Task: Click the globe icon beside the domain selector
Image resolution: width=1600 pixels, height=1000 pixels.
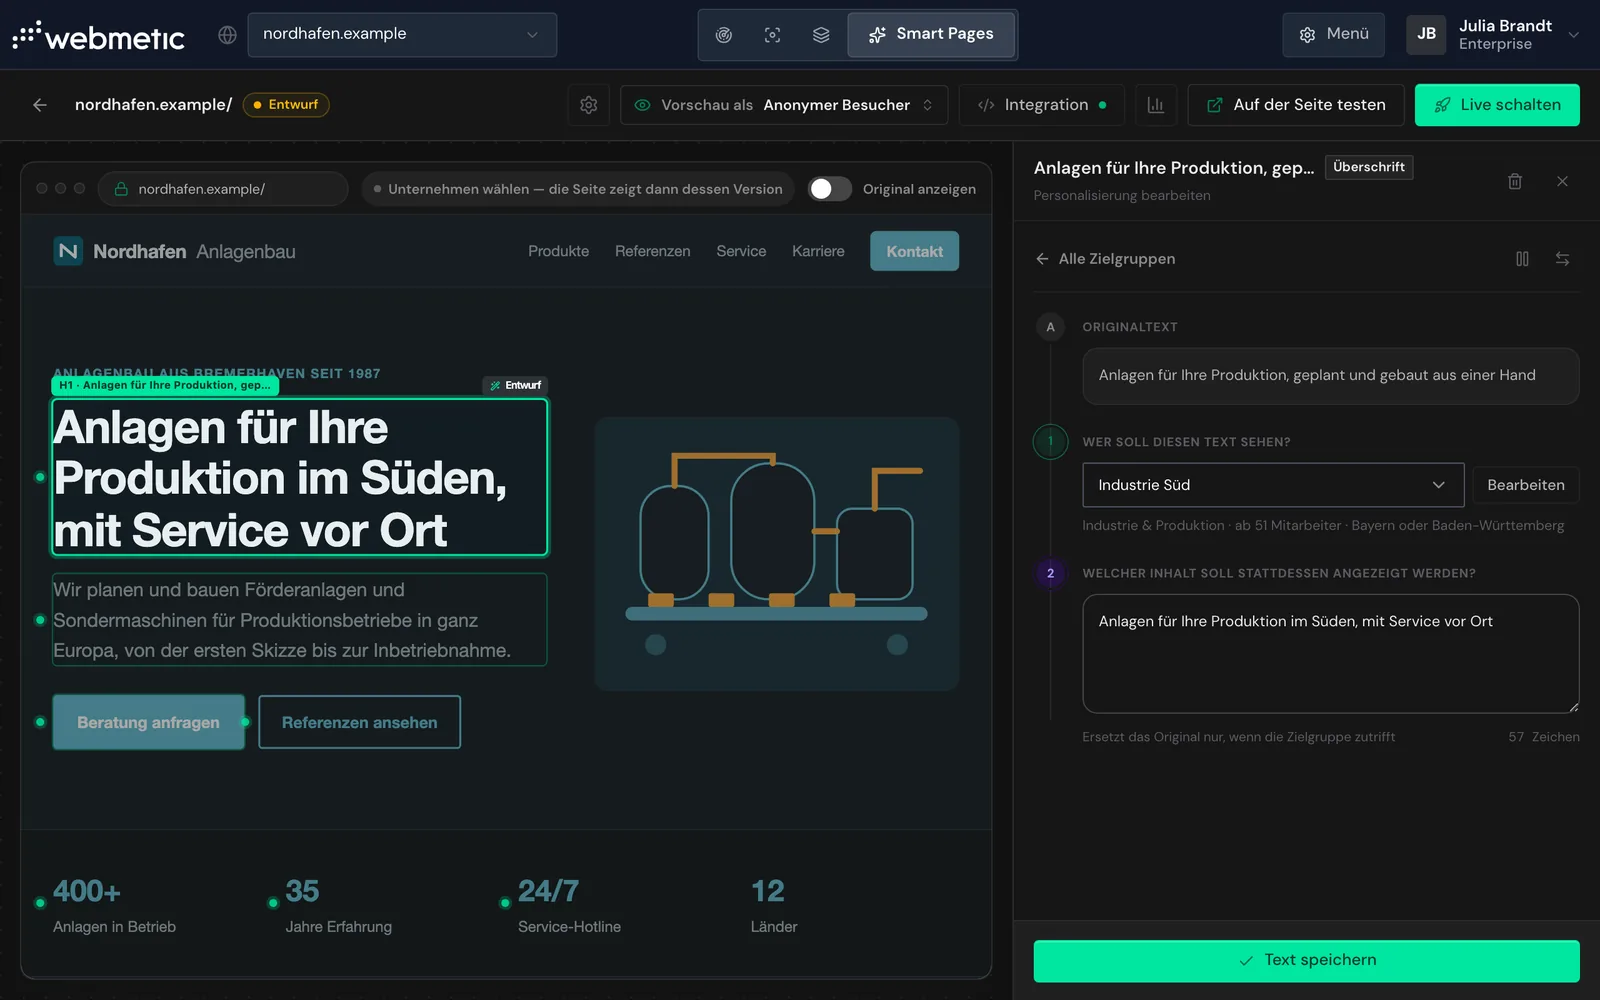Action: pyautogui.click(x=227, y=35)
